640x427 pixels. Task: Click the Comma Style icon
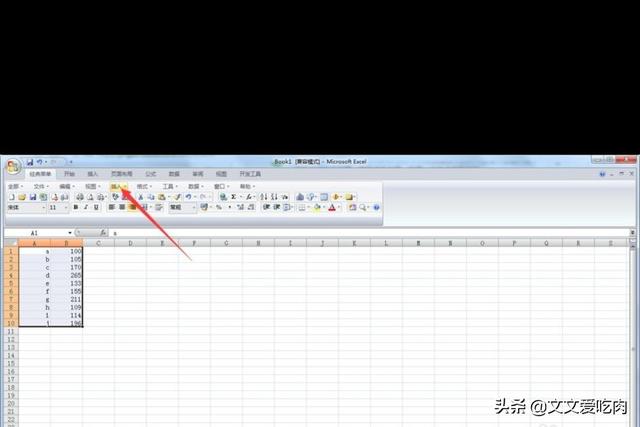pyautogui.click(x=230, y=207)
